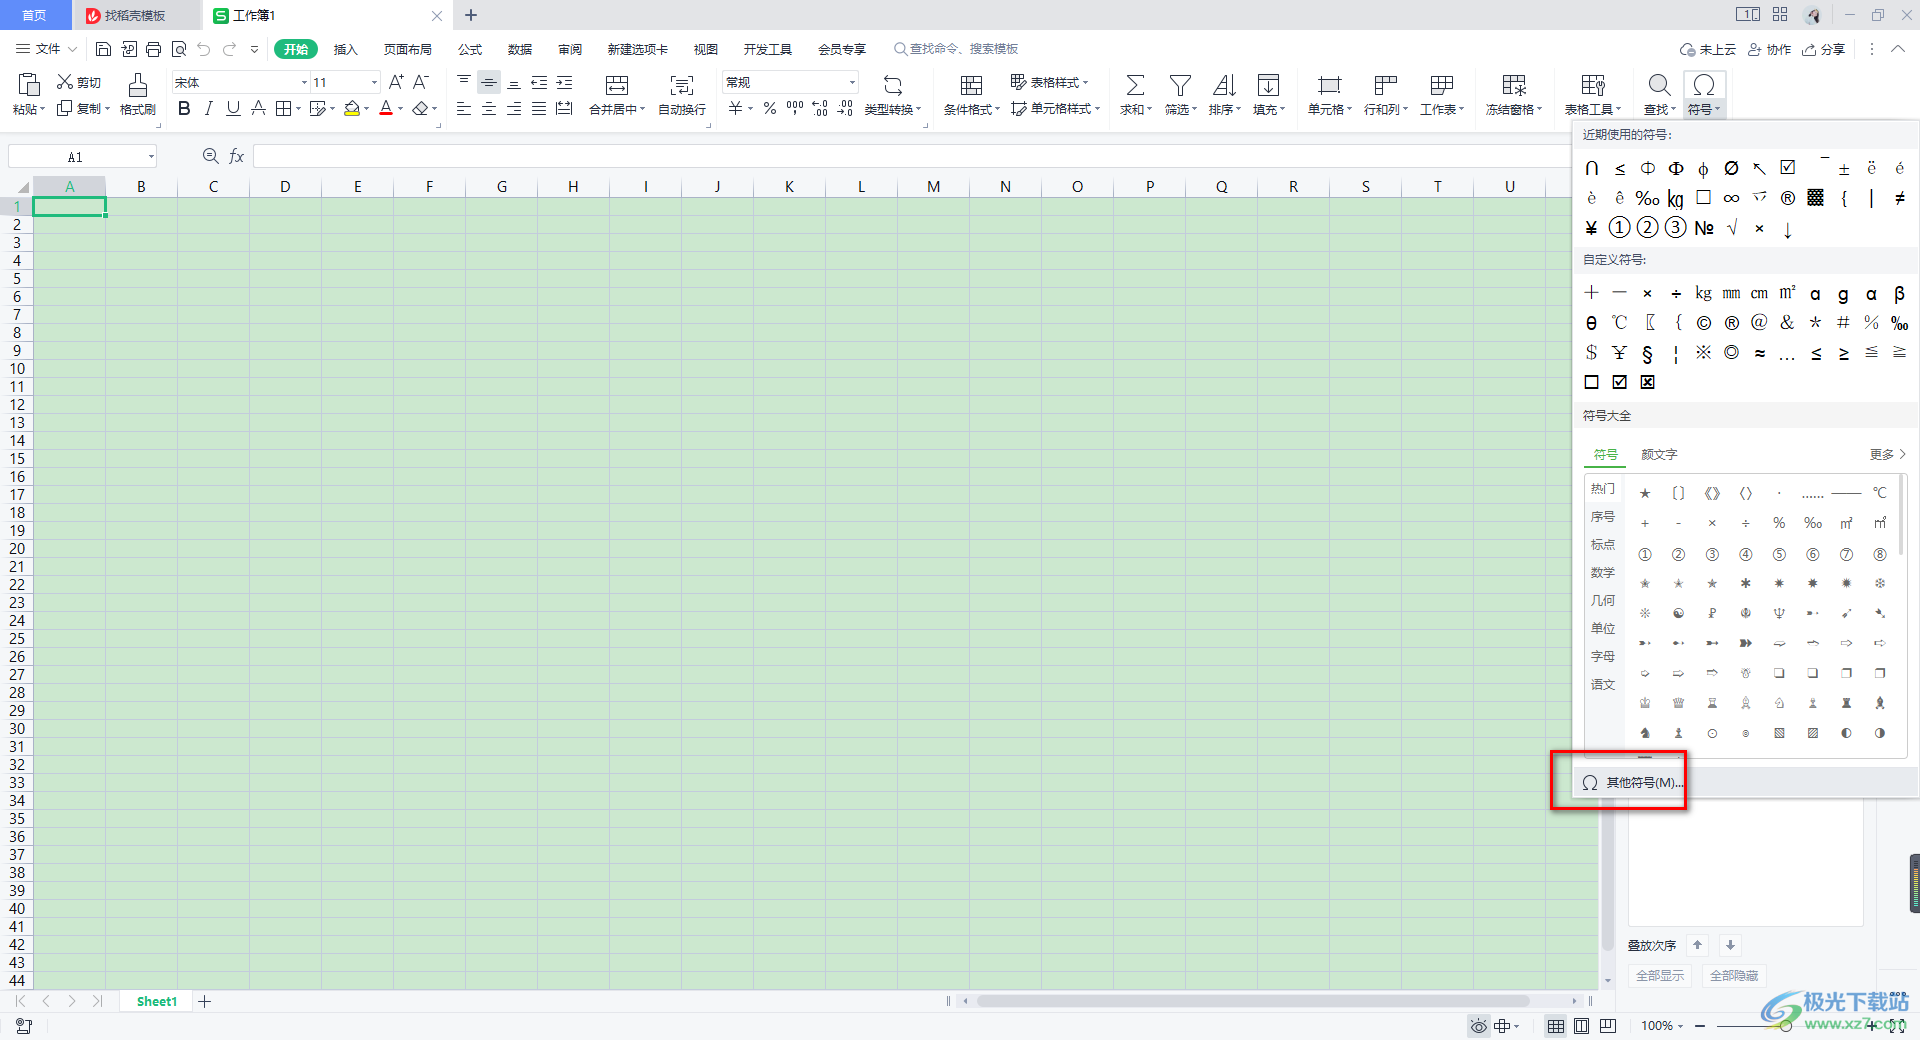The height and width of the screenshot is (1040, 1920).
Task: Click the Paste icon in the ribbon
Action: tap(29, 85)
